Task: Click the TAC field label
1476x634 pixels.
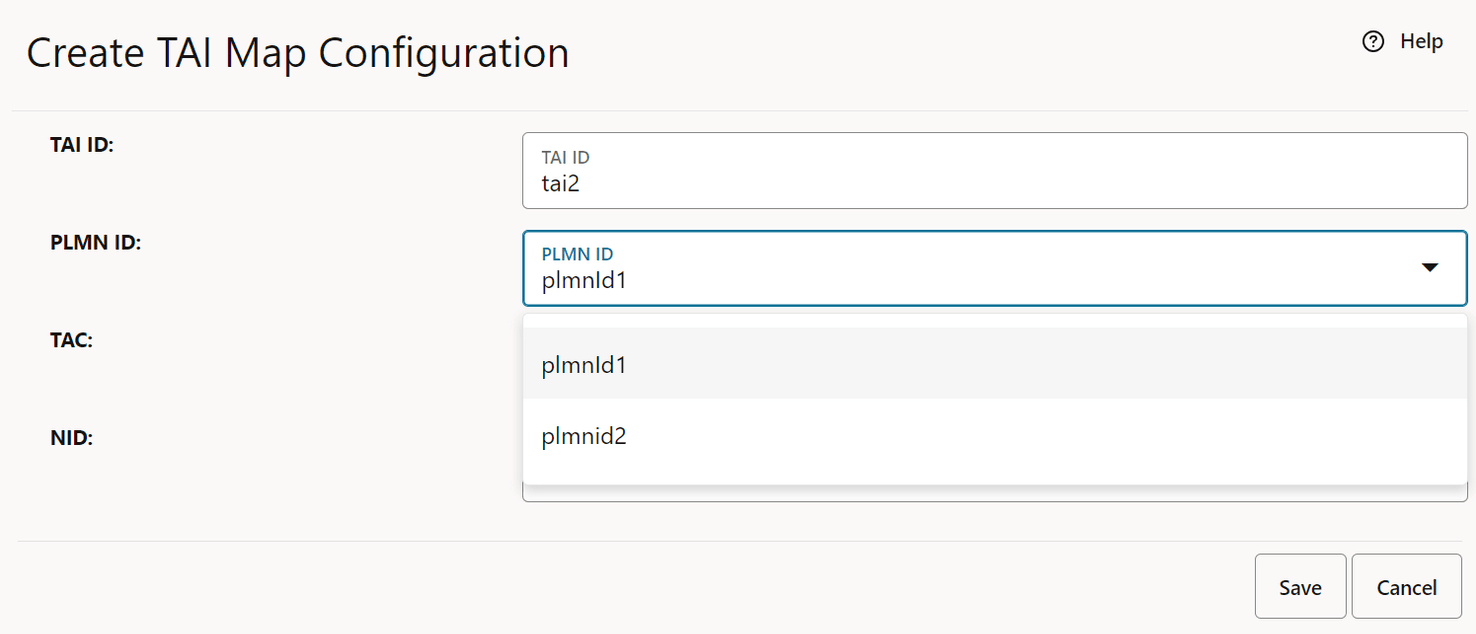Action: [x=70, y=340]
